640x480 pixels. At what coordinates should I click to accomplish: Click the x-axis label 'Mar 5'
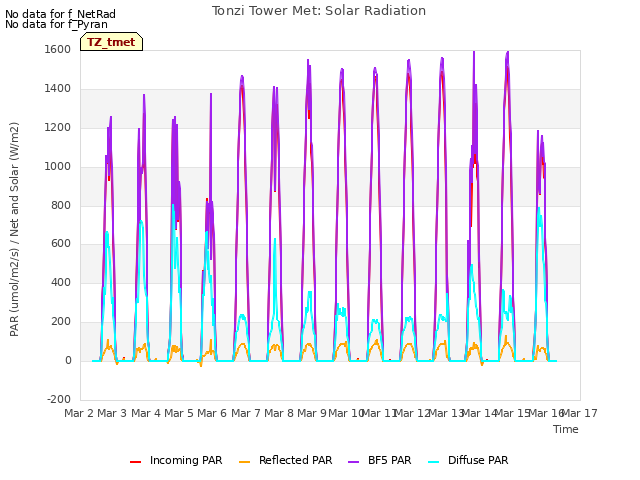[179, 413]
